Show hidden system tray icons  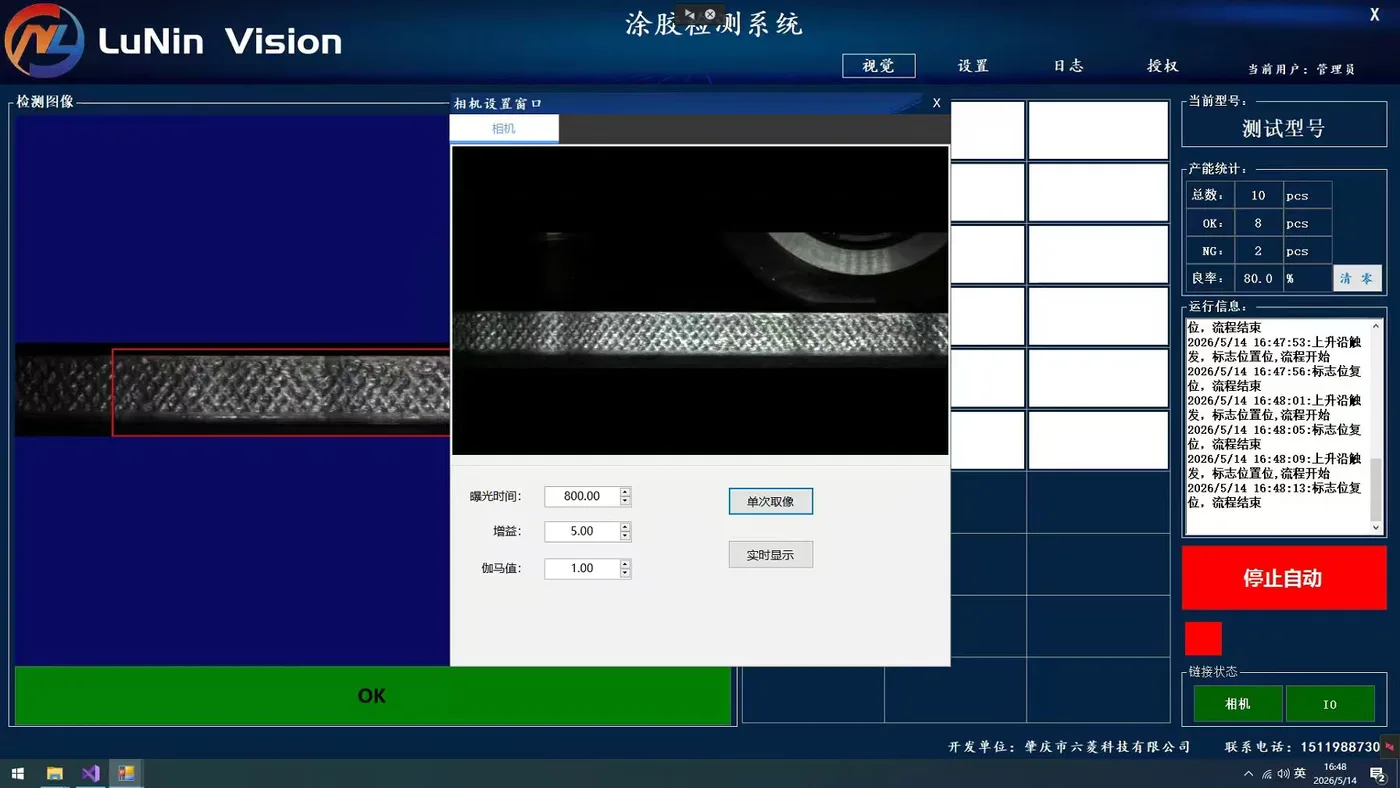point(1248,774)
